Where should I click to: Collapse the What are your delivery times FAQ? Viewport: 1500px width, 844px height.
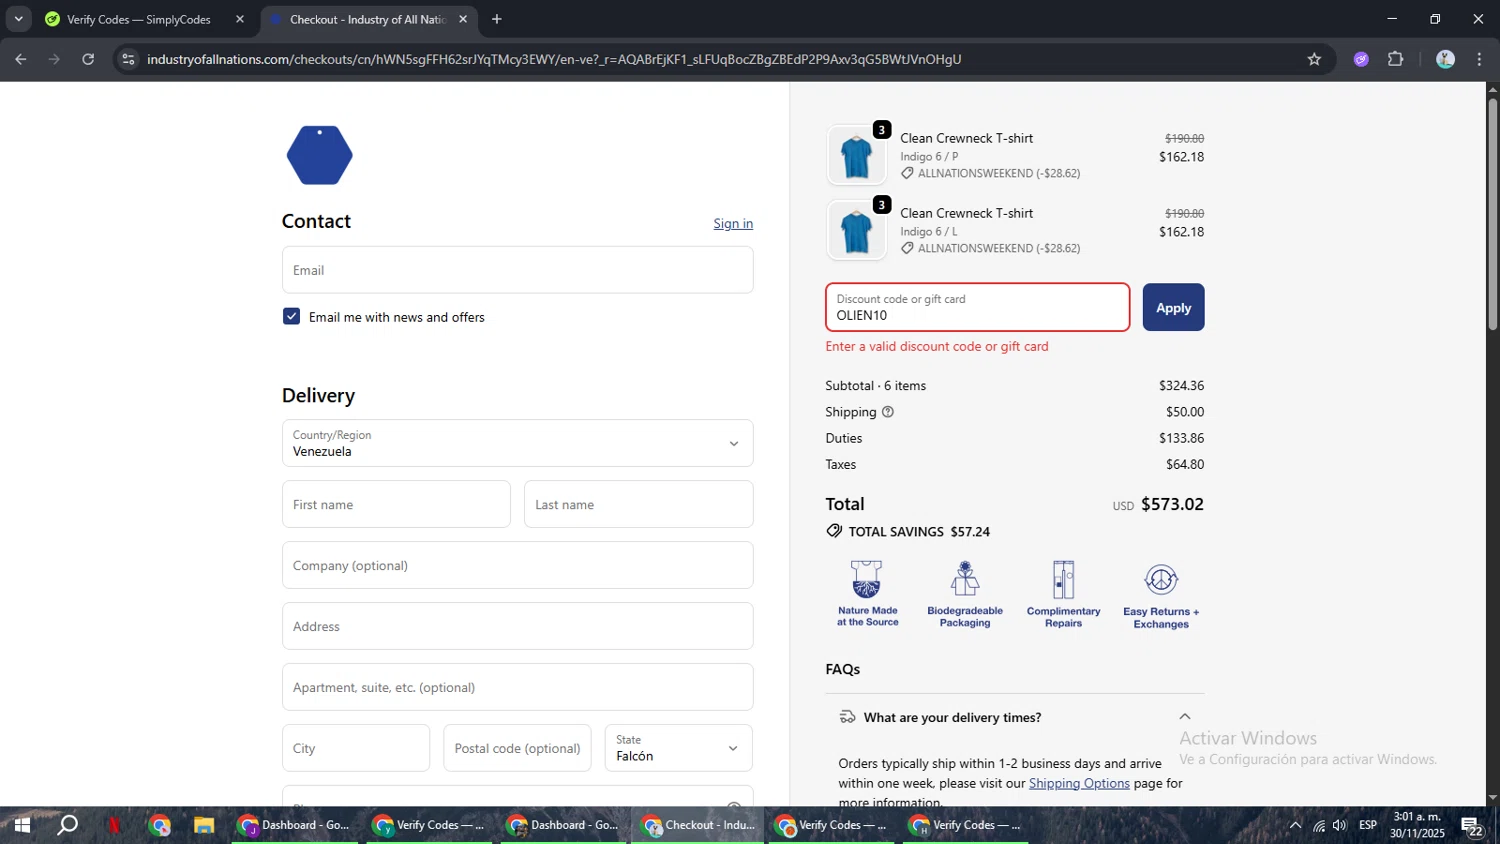(x=1184, y=717)
